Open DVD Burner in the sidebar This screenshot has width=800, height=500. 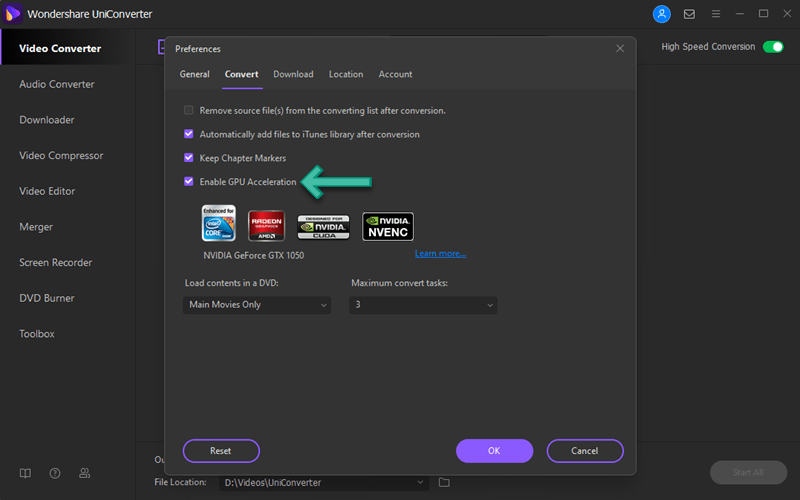(47, 298)
